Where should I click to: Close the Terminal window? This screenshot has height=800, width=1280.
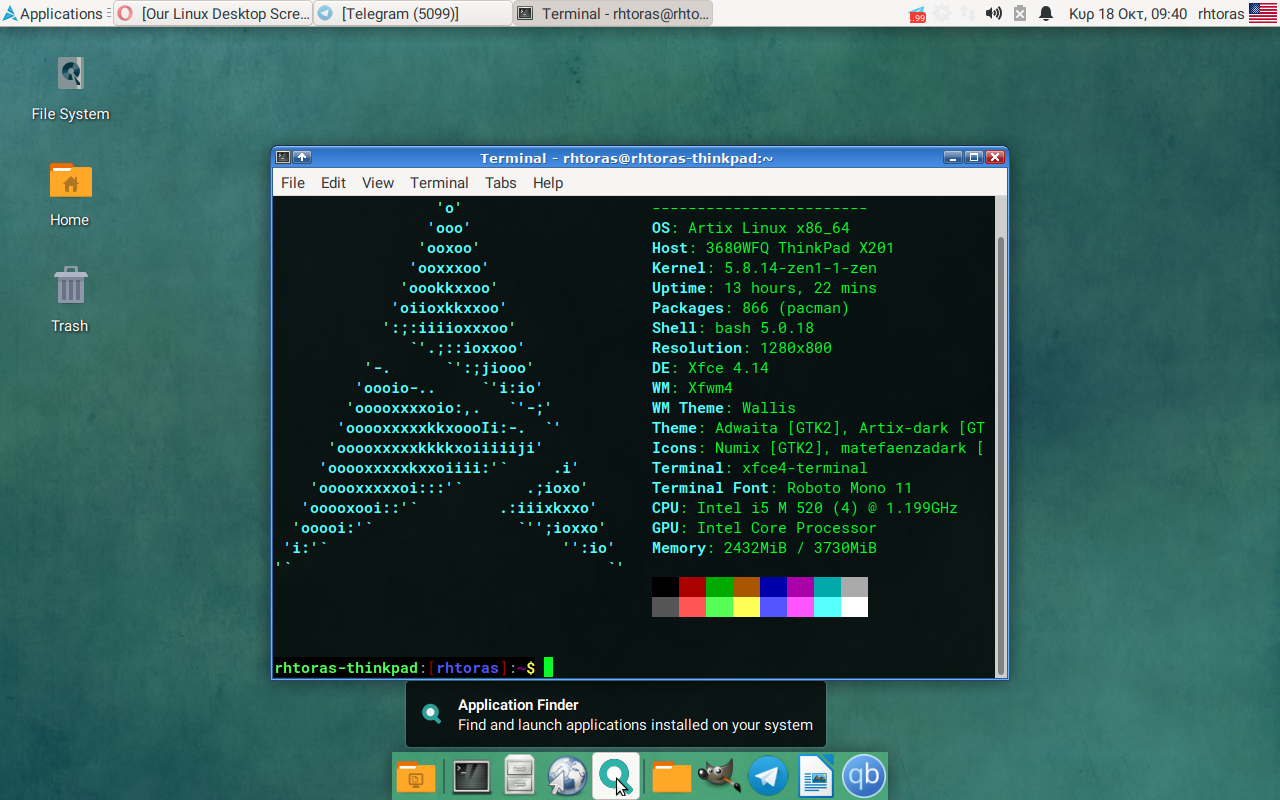point(995,157)
